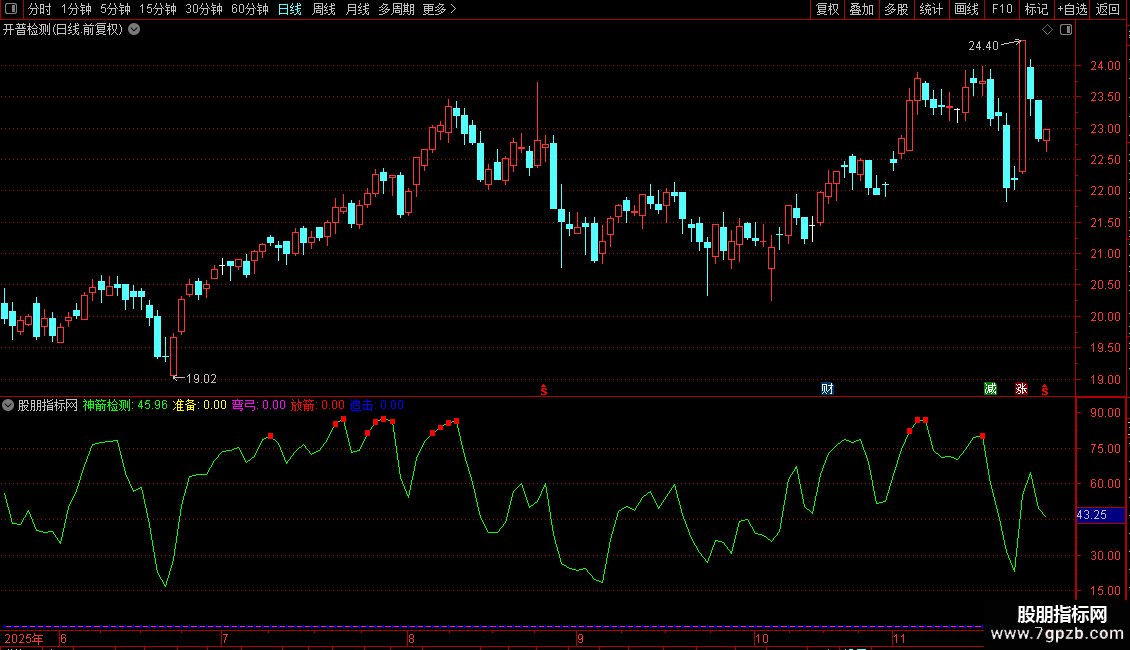The image size is (1130, 650).
Task: Click the 开普检测(日线.前复权) chart title
Action: pos(63,30)
